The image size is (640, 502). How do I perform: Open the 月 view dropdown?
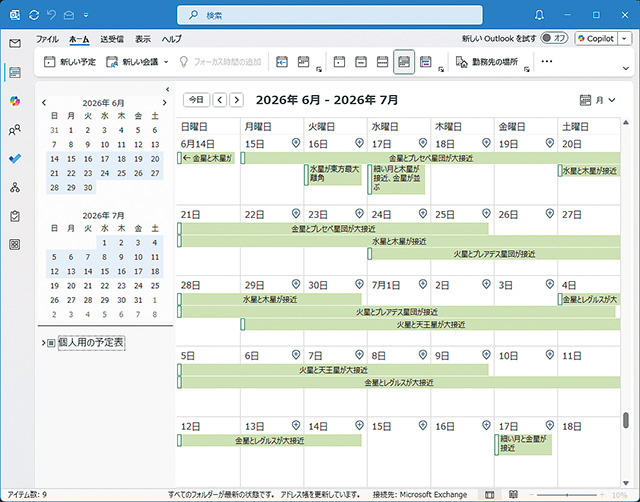[x=598, y=100]
